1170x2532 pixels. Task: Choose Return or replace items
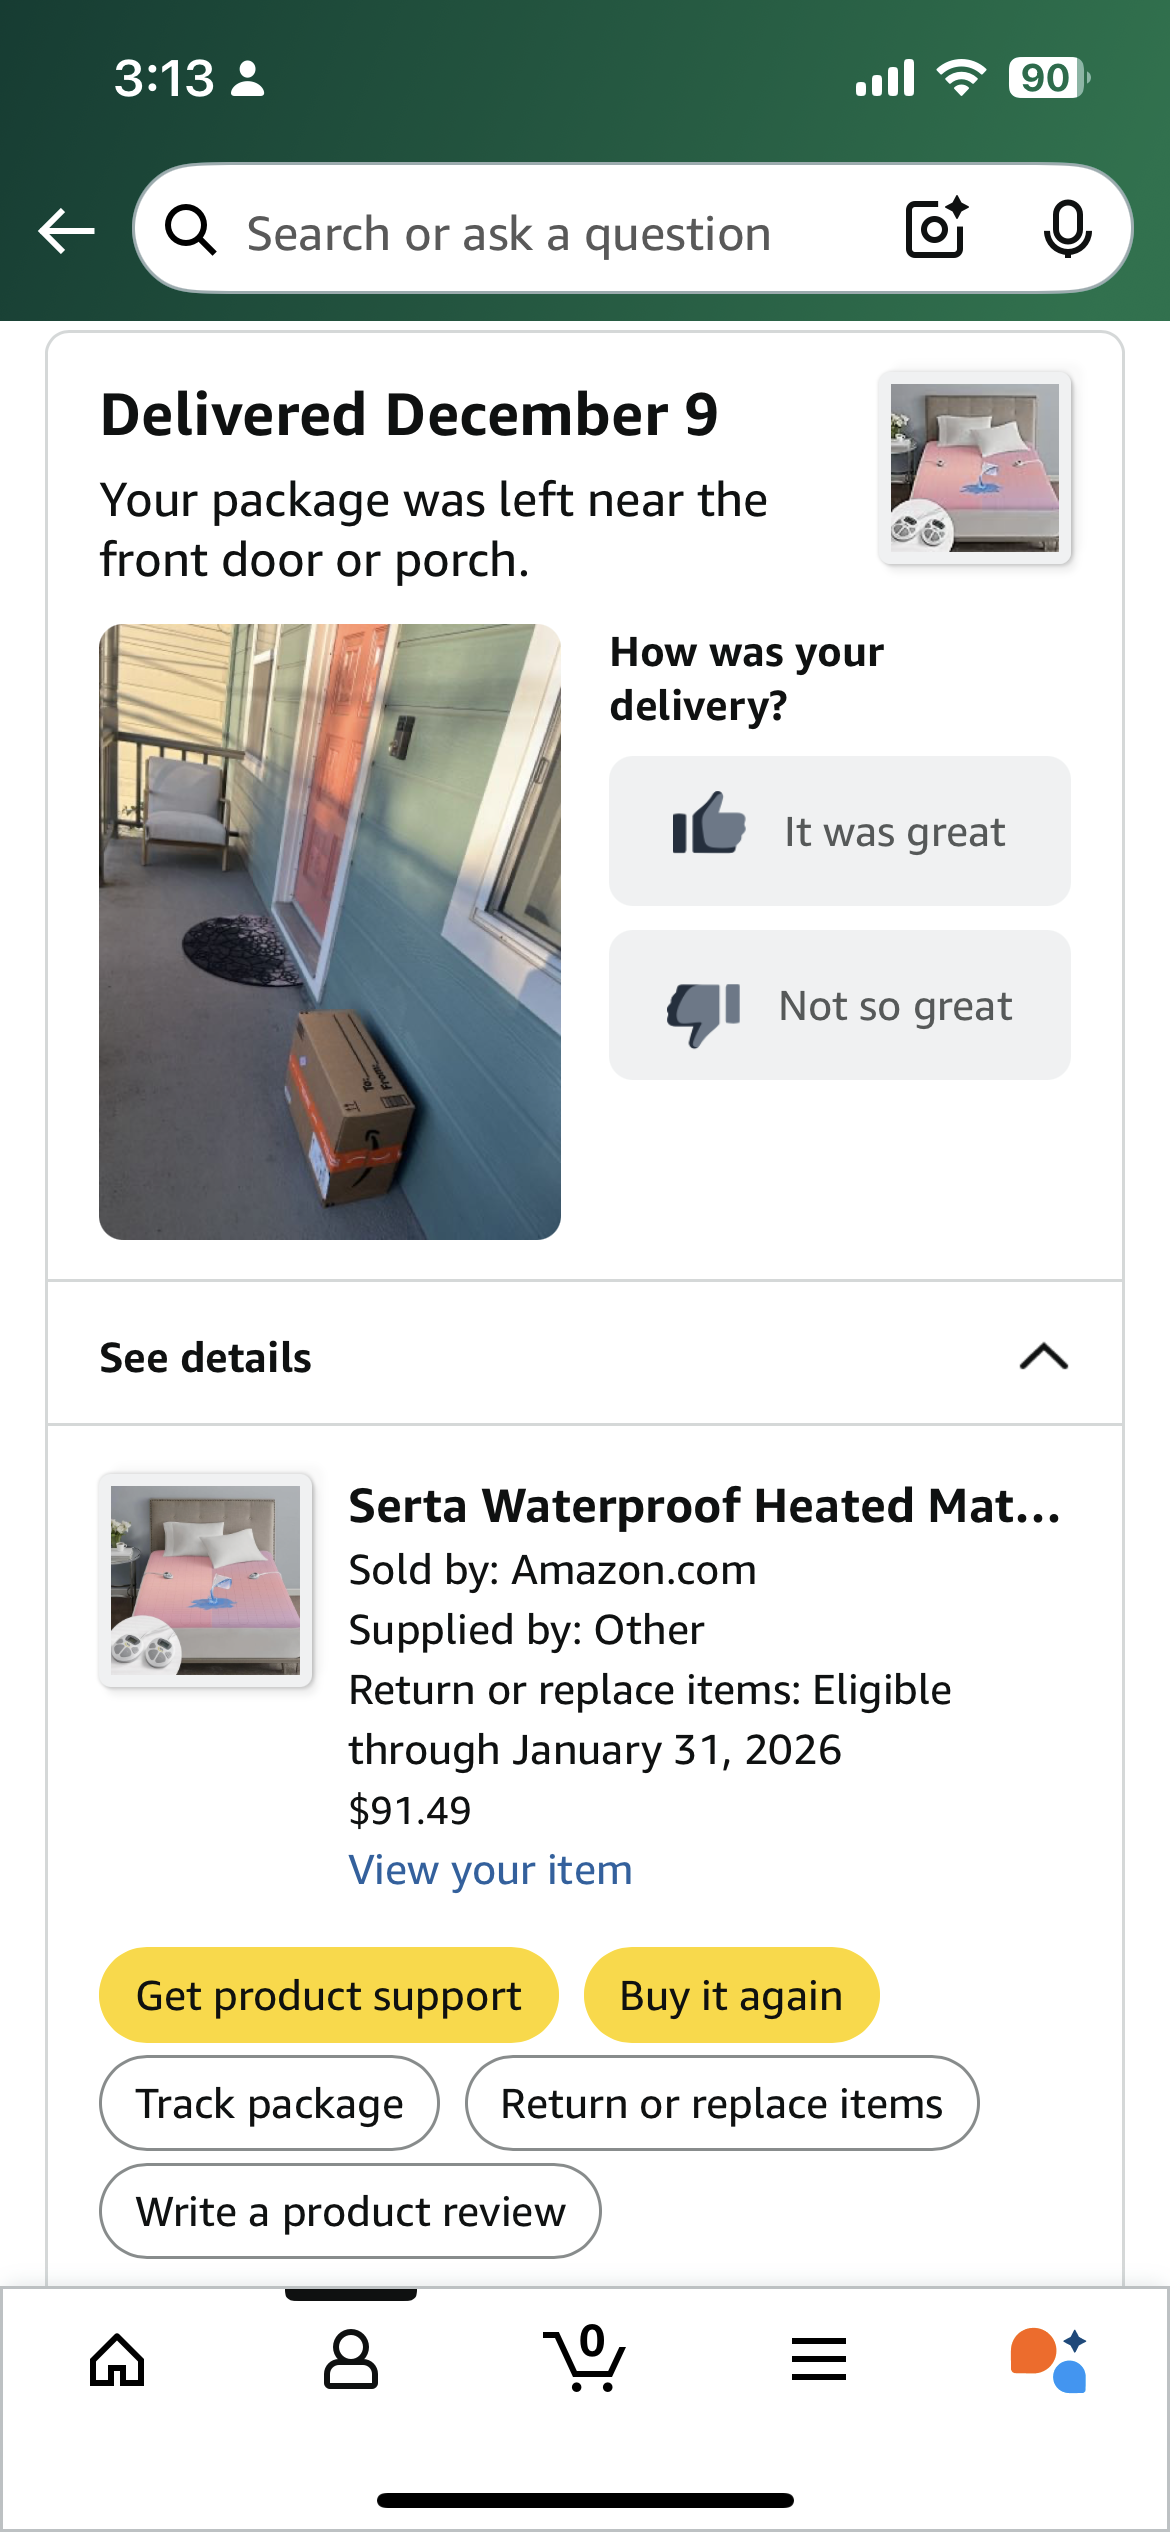tap(722, 2103)
